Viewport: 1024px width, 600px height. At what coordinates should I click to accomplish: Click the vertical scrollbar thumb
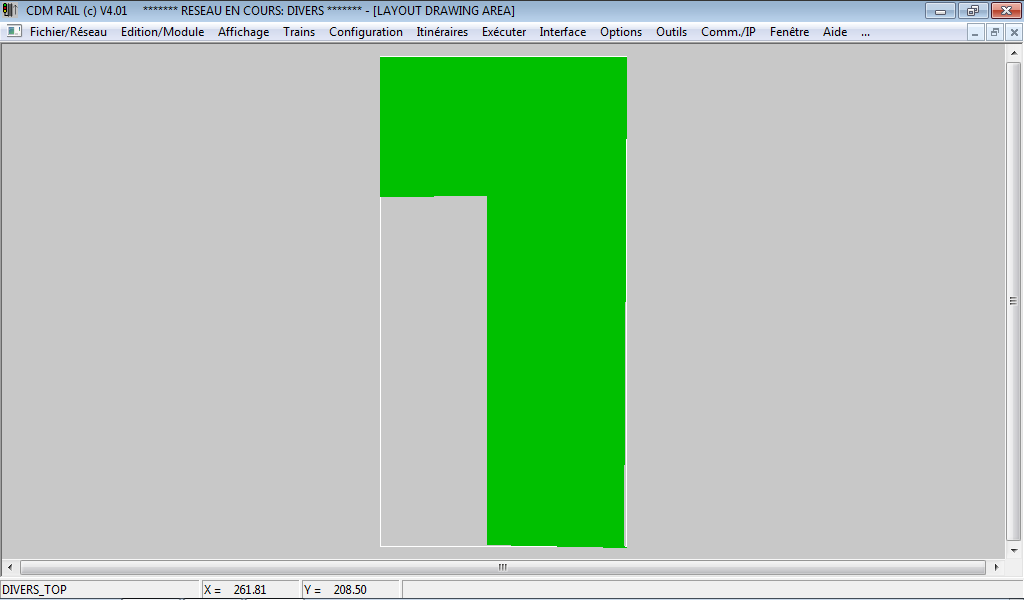(1014, 301)
